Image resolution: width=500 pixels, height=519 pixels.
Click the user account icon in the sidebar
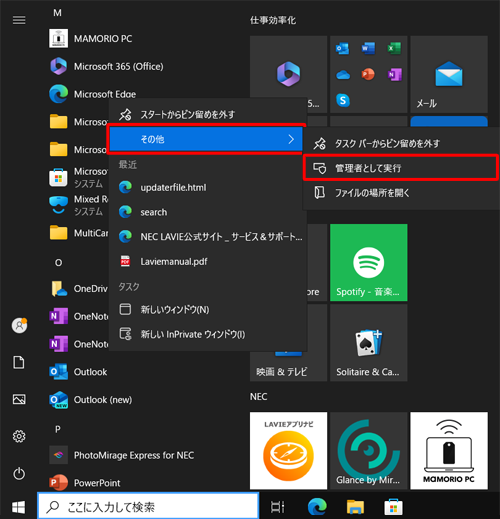(19, 325)
